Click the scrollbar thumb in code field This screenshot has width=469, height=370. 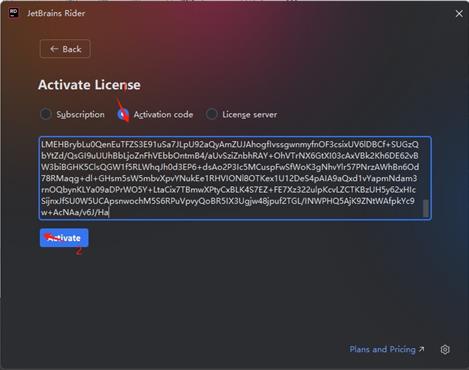pos(426,208)
